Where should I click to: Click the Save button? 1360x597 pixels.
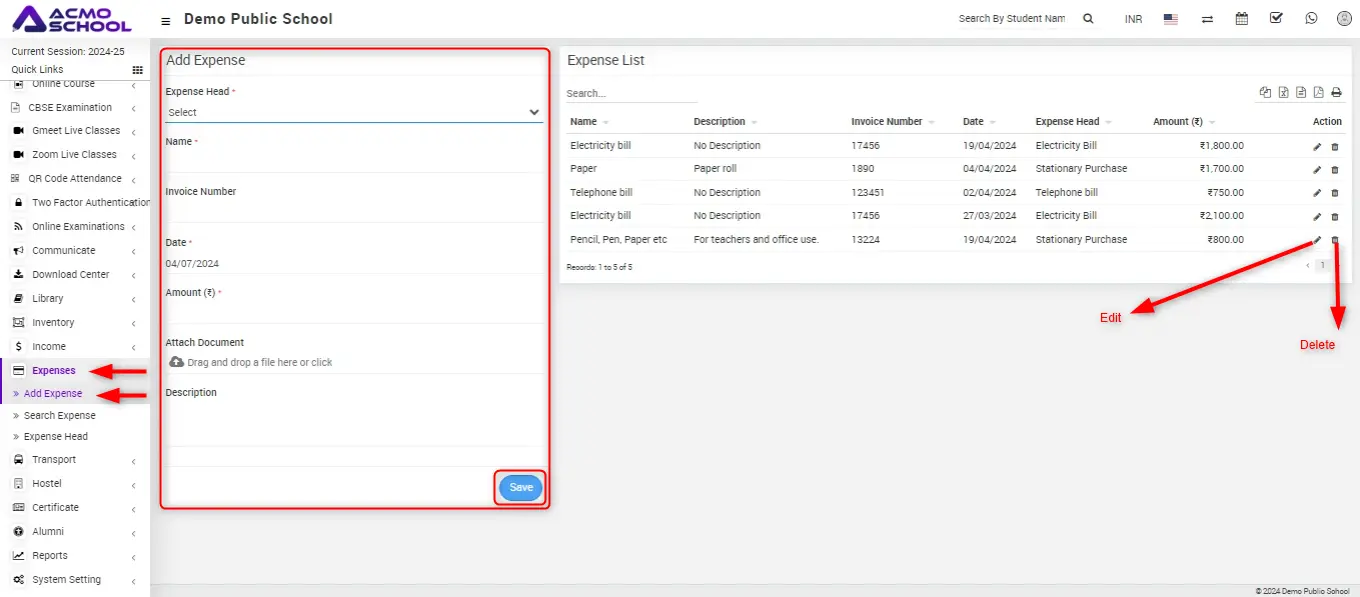coord(521,488)
